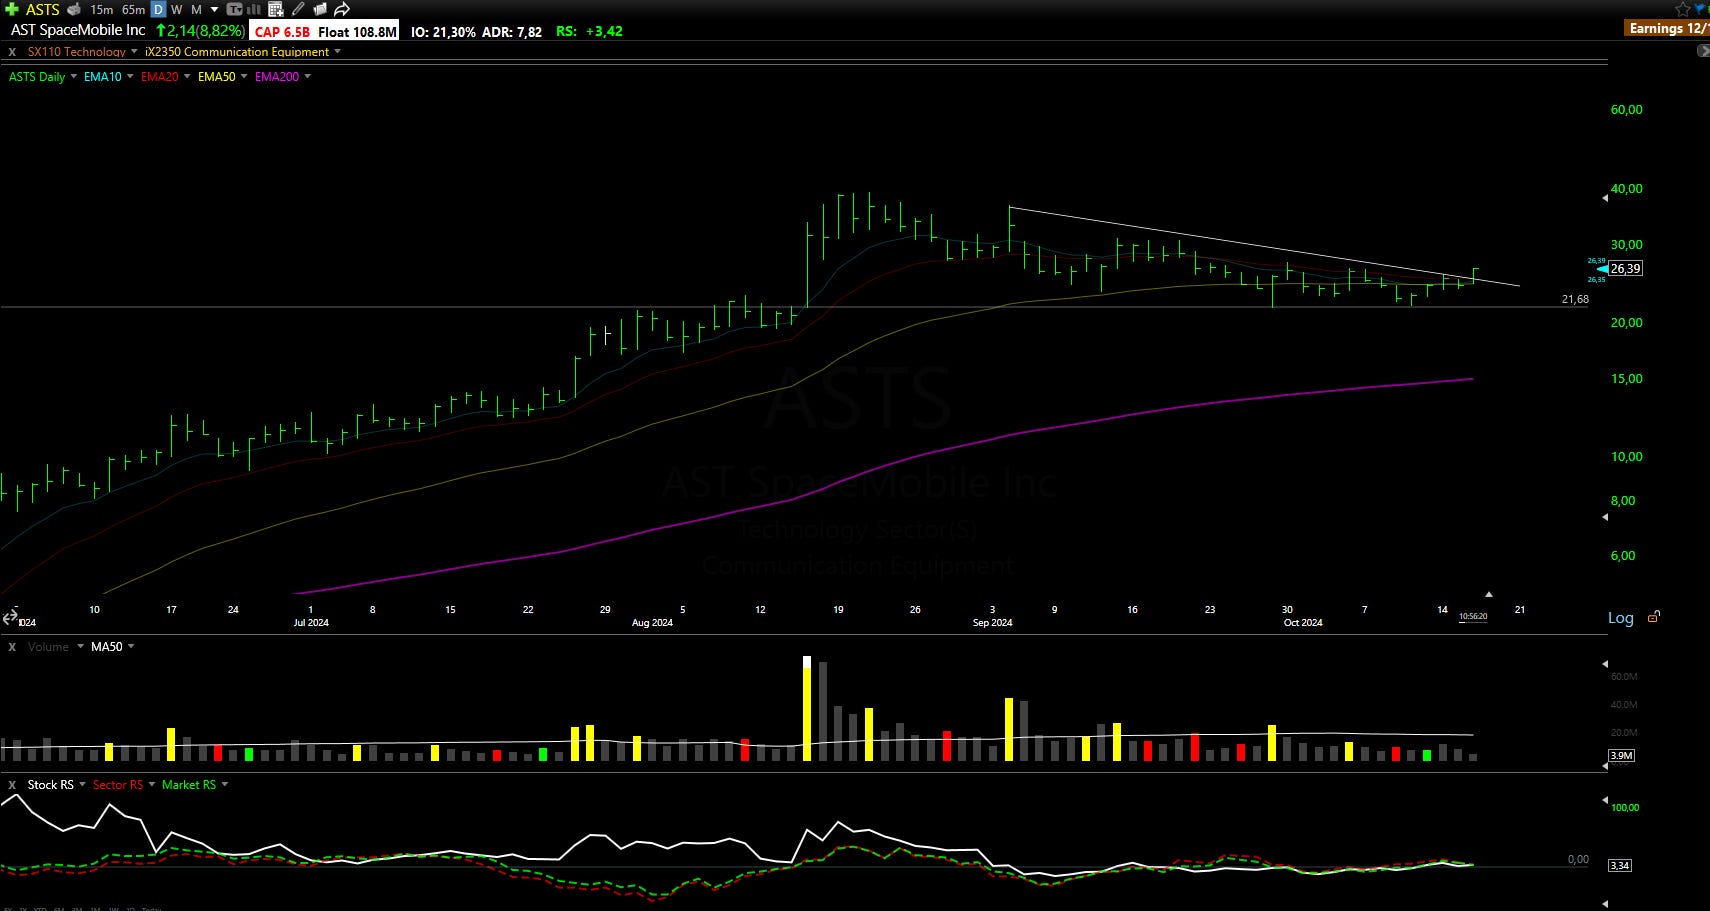
Task: Switch to the Weekly W timeframe
Action: (176, 9)
